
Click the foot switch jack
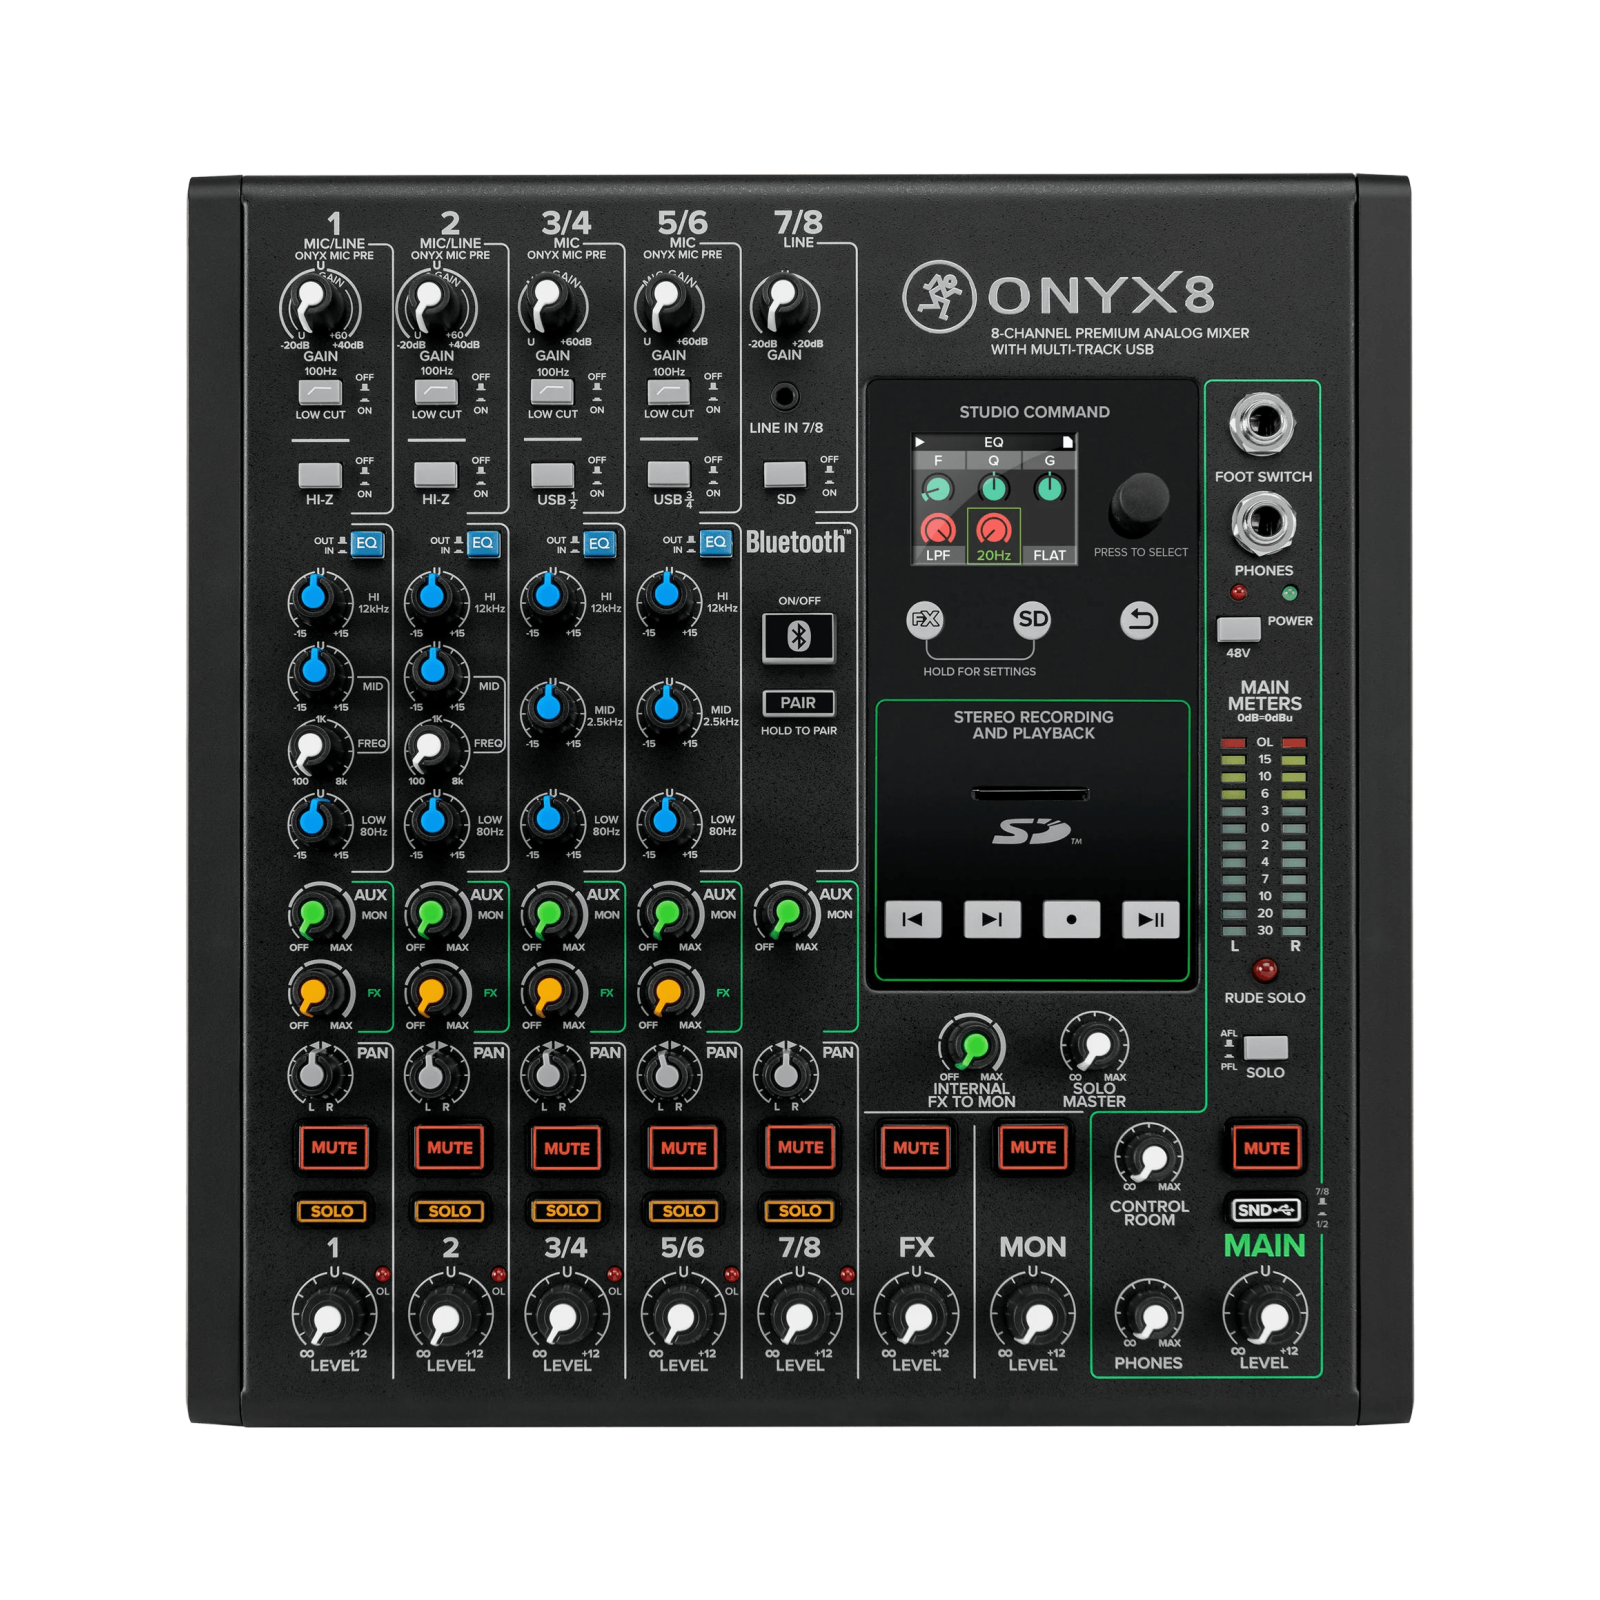click(x=1263, y=423)
